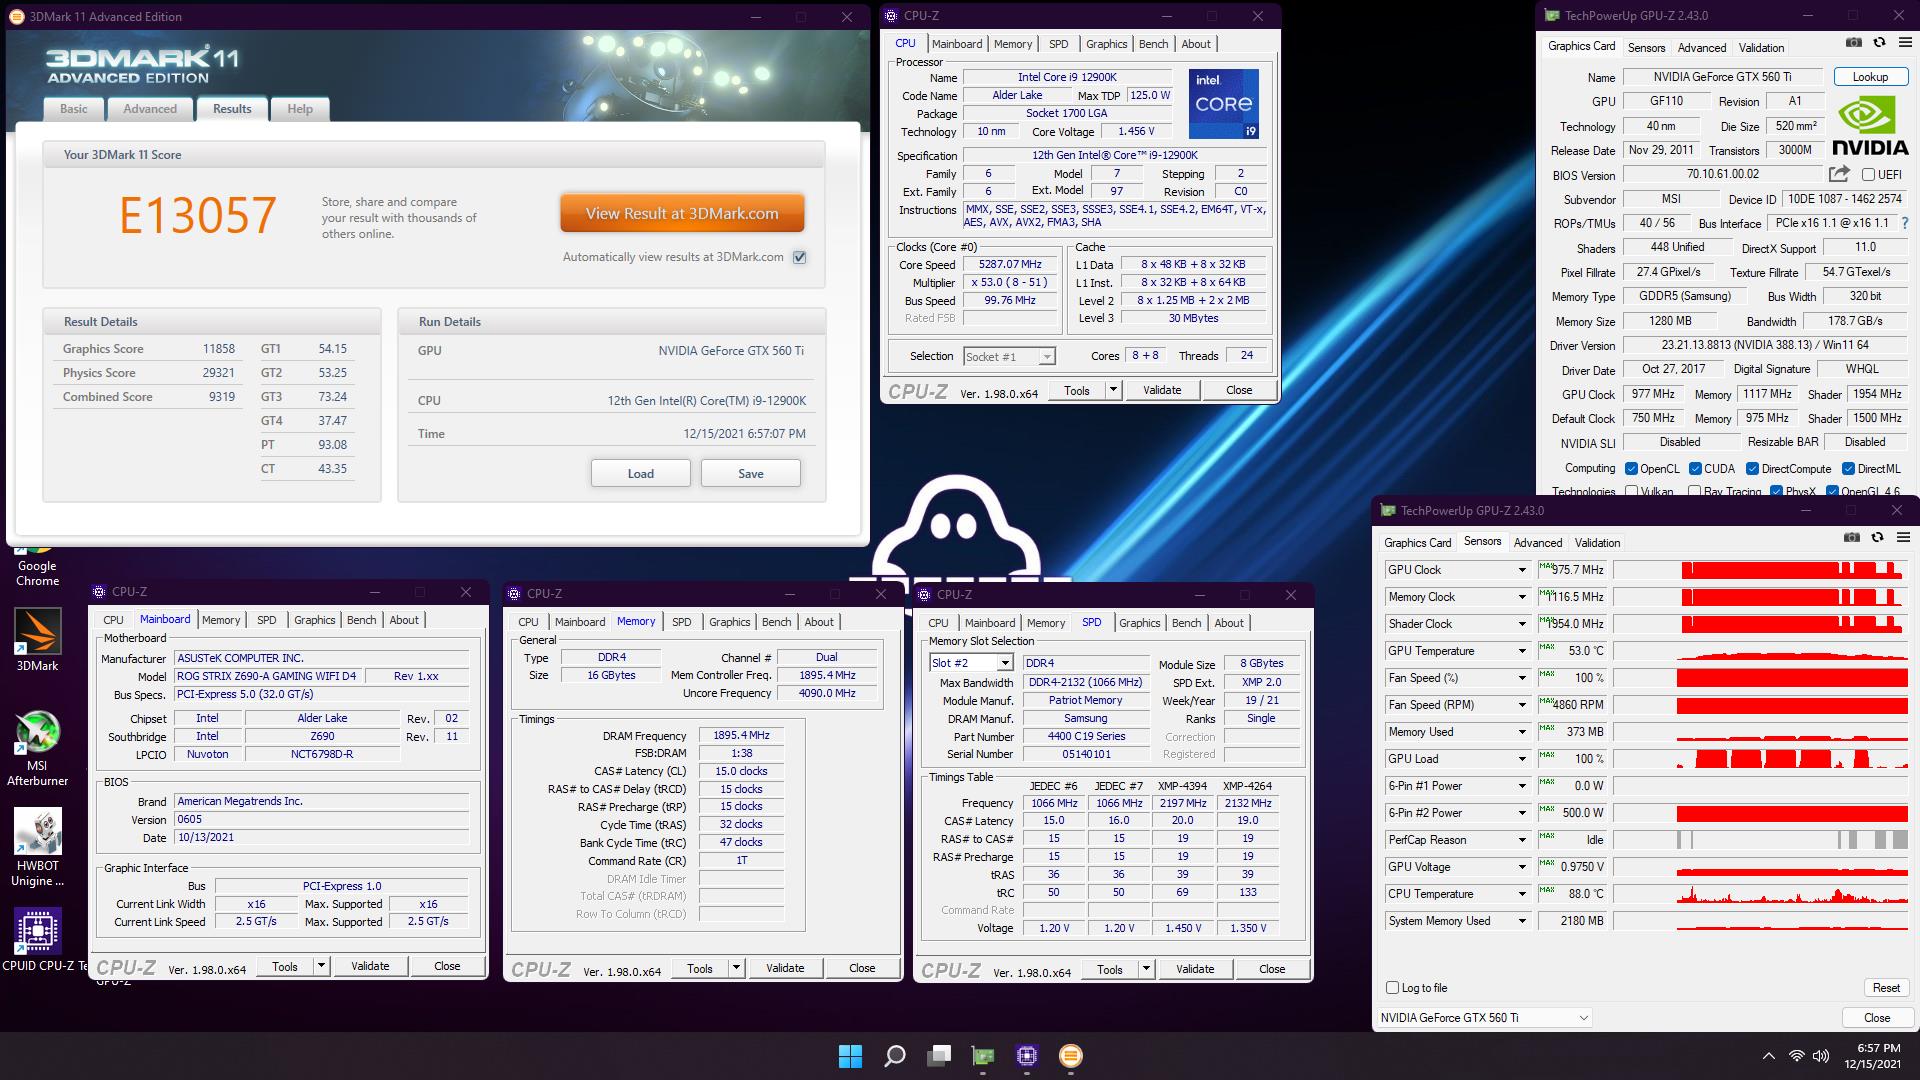The image size is (1920, 1080).
Task: Open the Fan Speed (RPM) sensor dropdown
Action: [1522, 705]
